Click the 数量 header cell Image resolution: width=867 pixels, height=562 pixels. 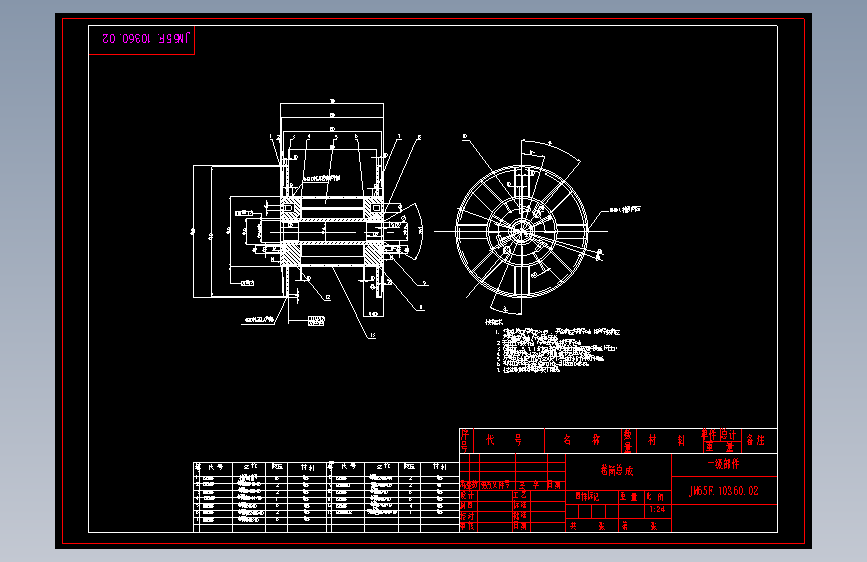point(628,441)
